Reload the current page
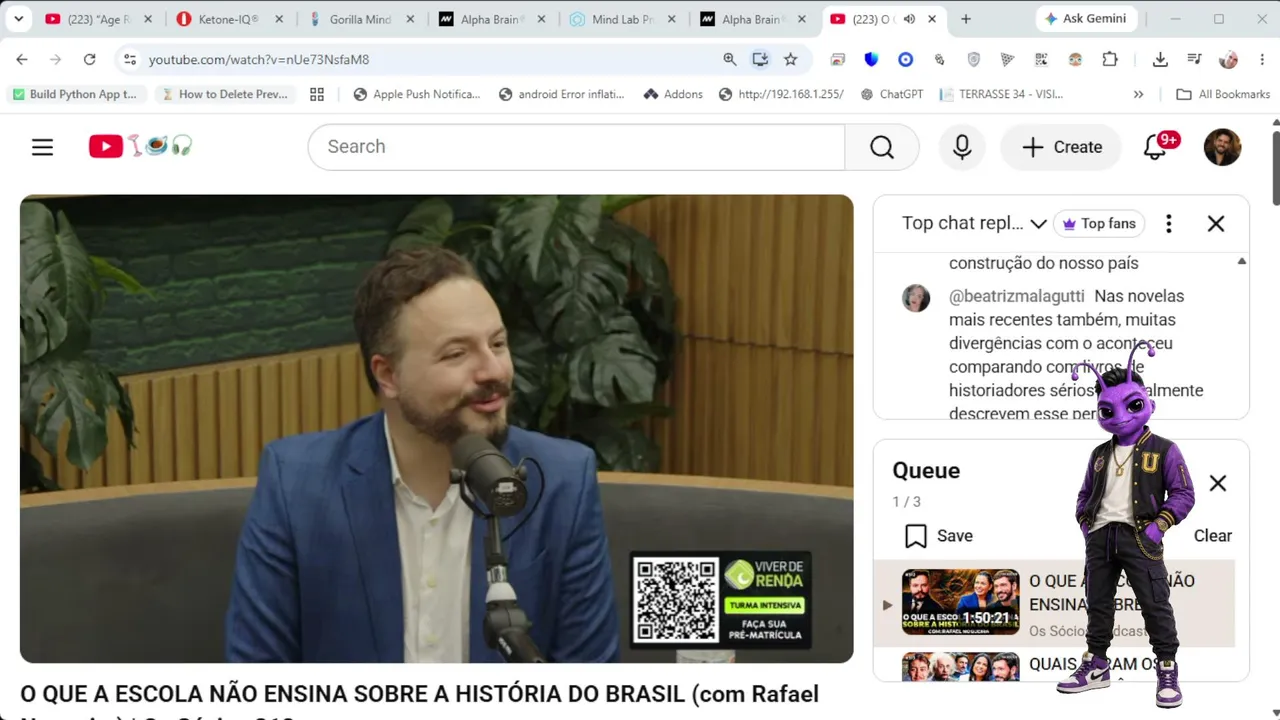The width and height of the screenshot is (1280, 720). [89, 60]
